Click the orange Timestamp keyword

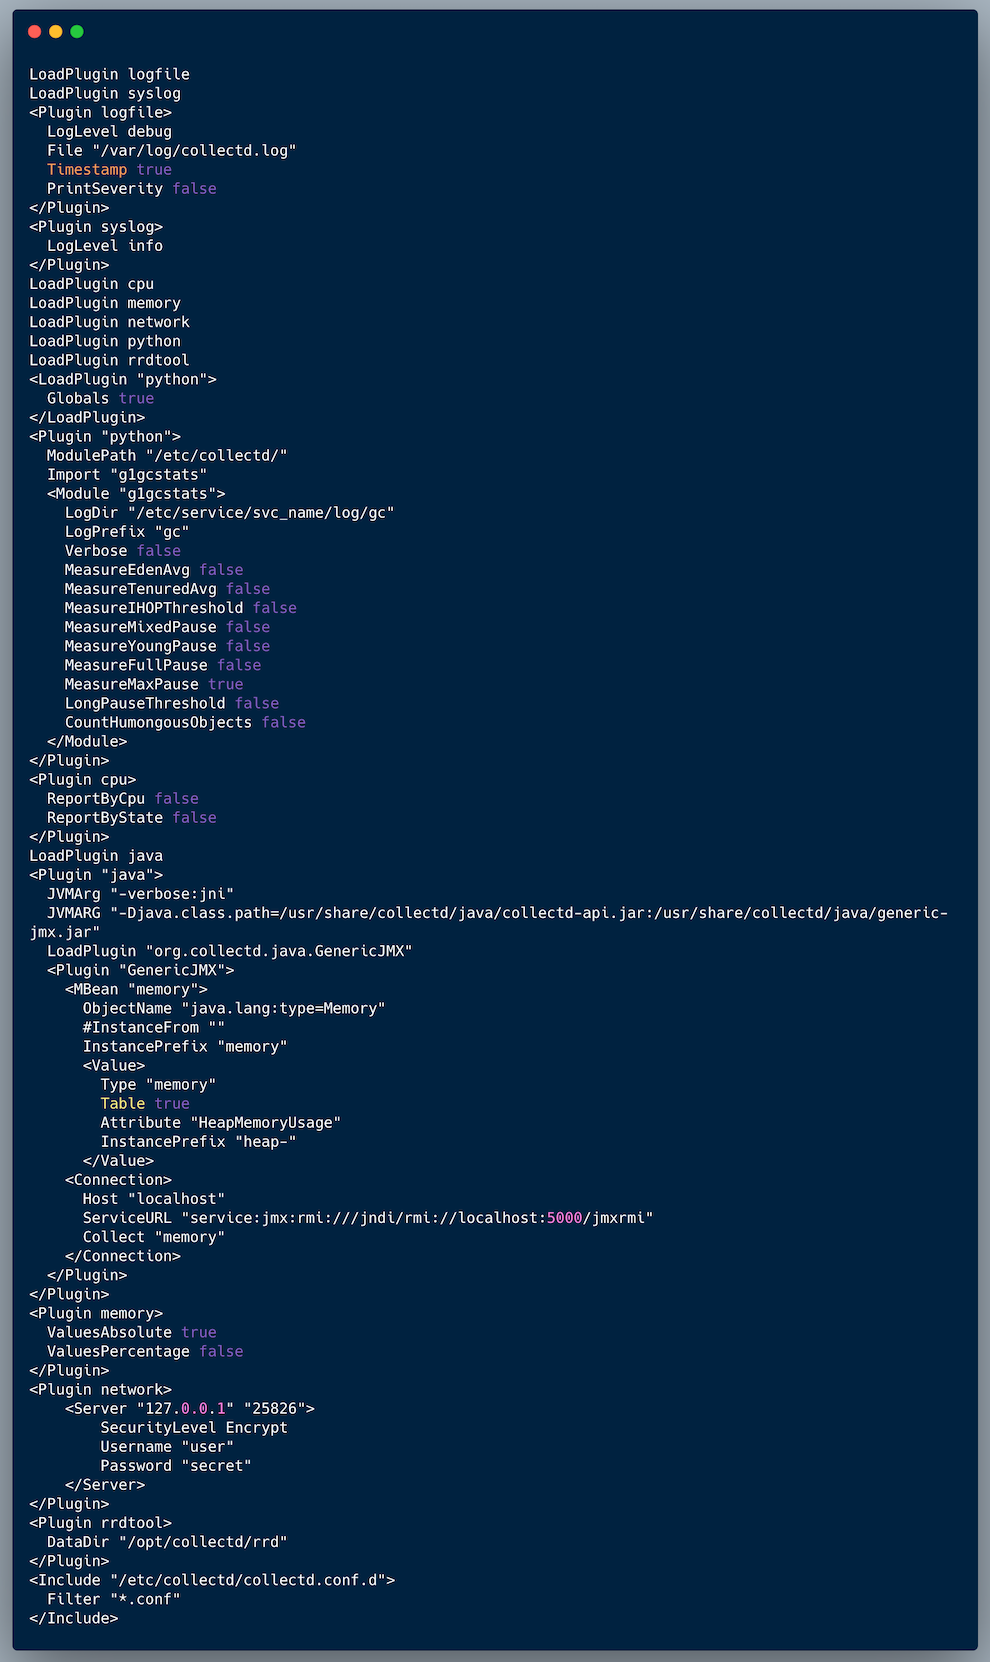click(x=87, y=170)
